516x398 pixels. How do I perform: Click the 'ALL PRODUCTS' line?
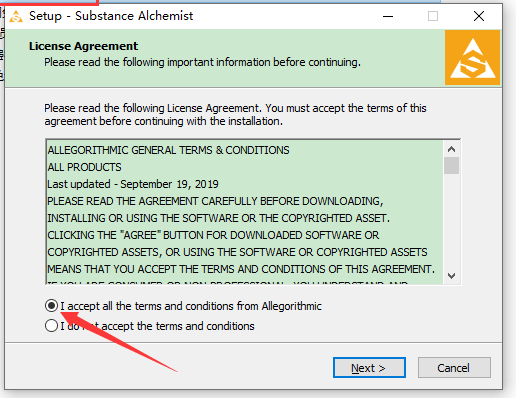pos(84,167)
